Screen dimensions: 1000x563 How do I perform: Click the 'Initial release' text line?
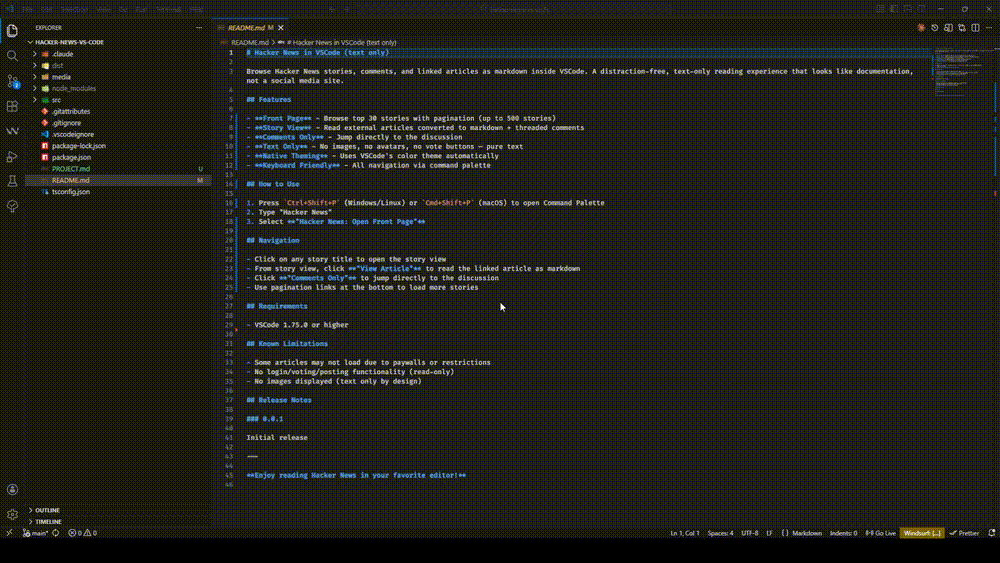pos(277,438)
